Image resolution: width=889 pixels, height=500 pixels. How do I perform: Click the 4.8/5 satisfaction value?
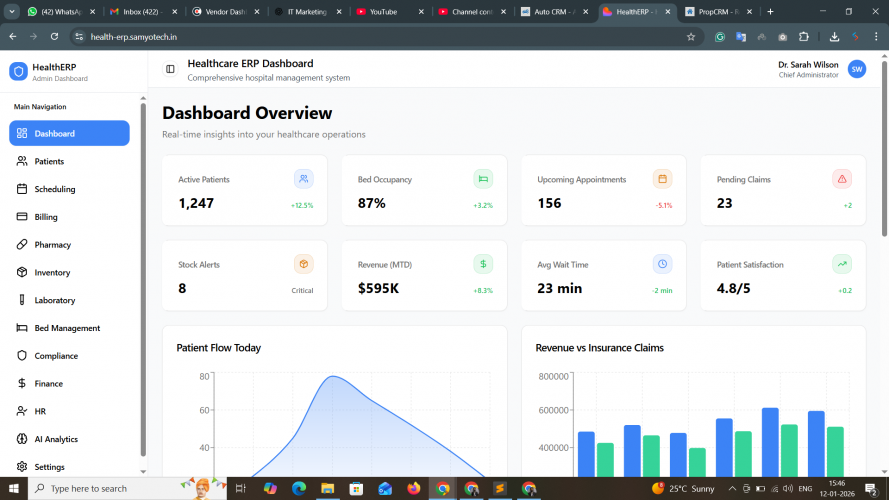click(x=733, y=288)
